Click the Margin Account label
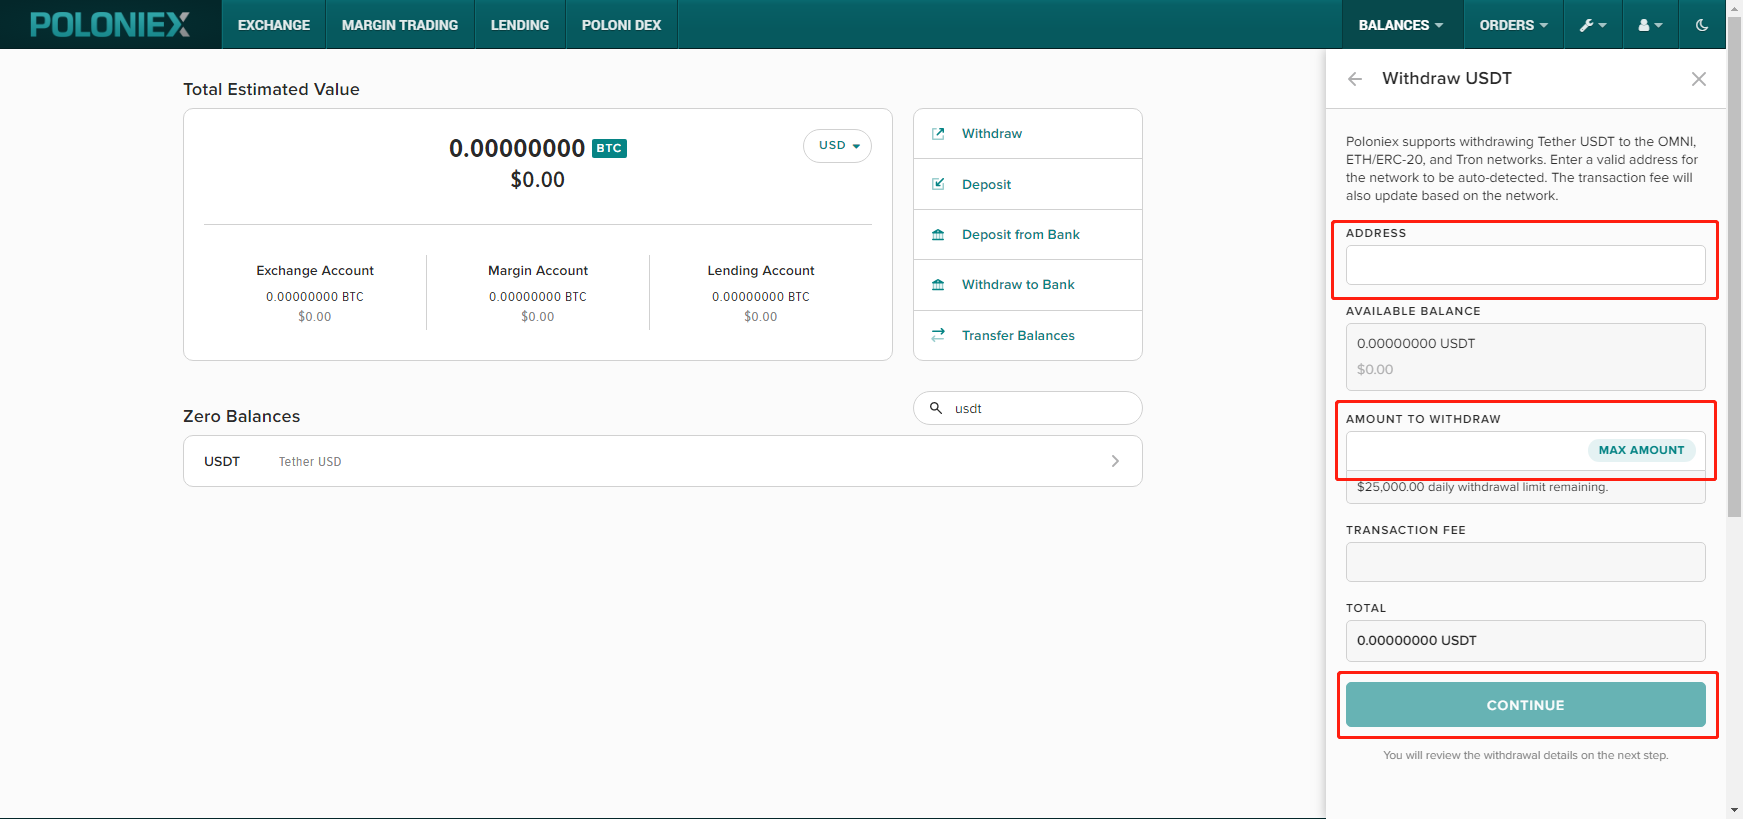1743x819 pixels. point(538,270)
